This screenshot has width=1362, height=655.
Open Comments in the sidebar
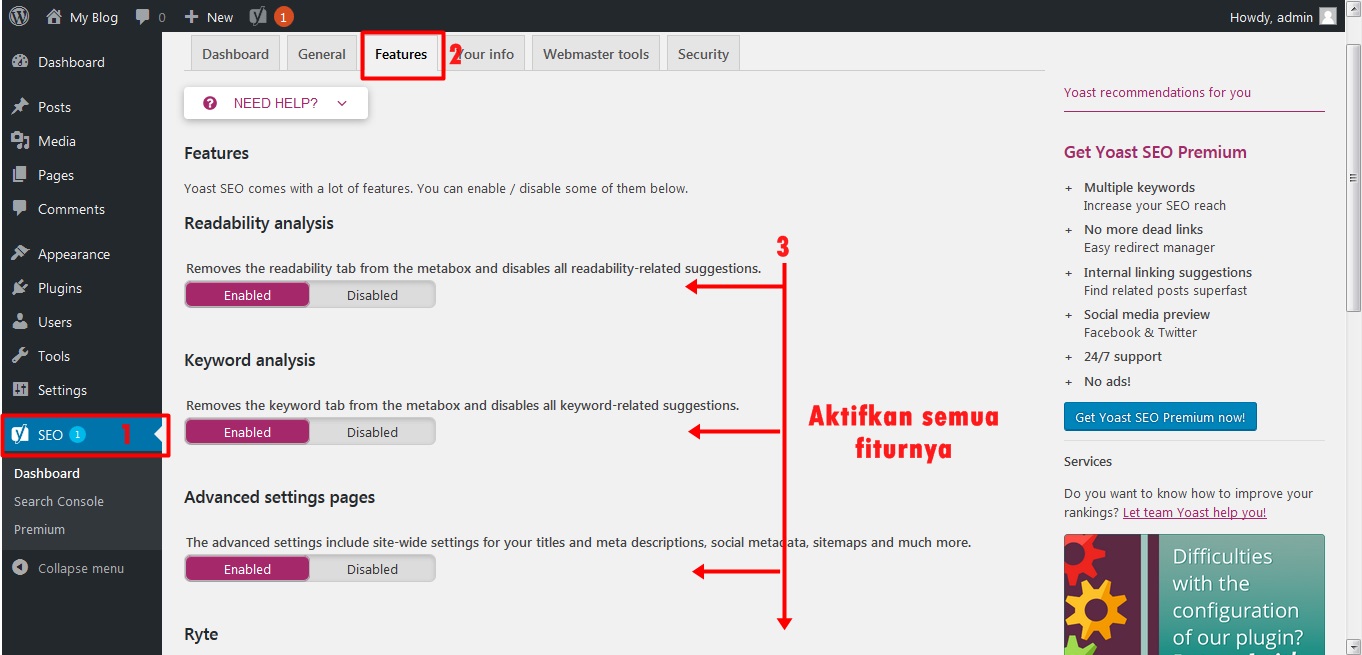tap(70, 209)
